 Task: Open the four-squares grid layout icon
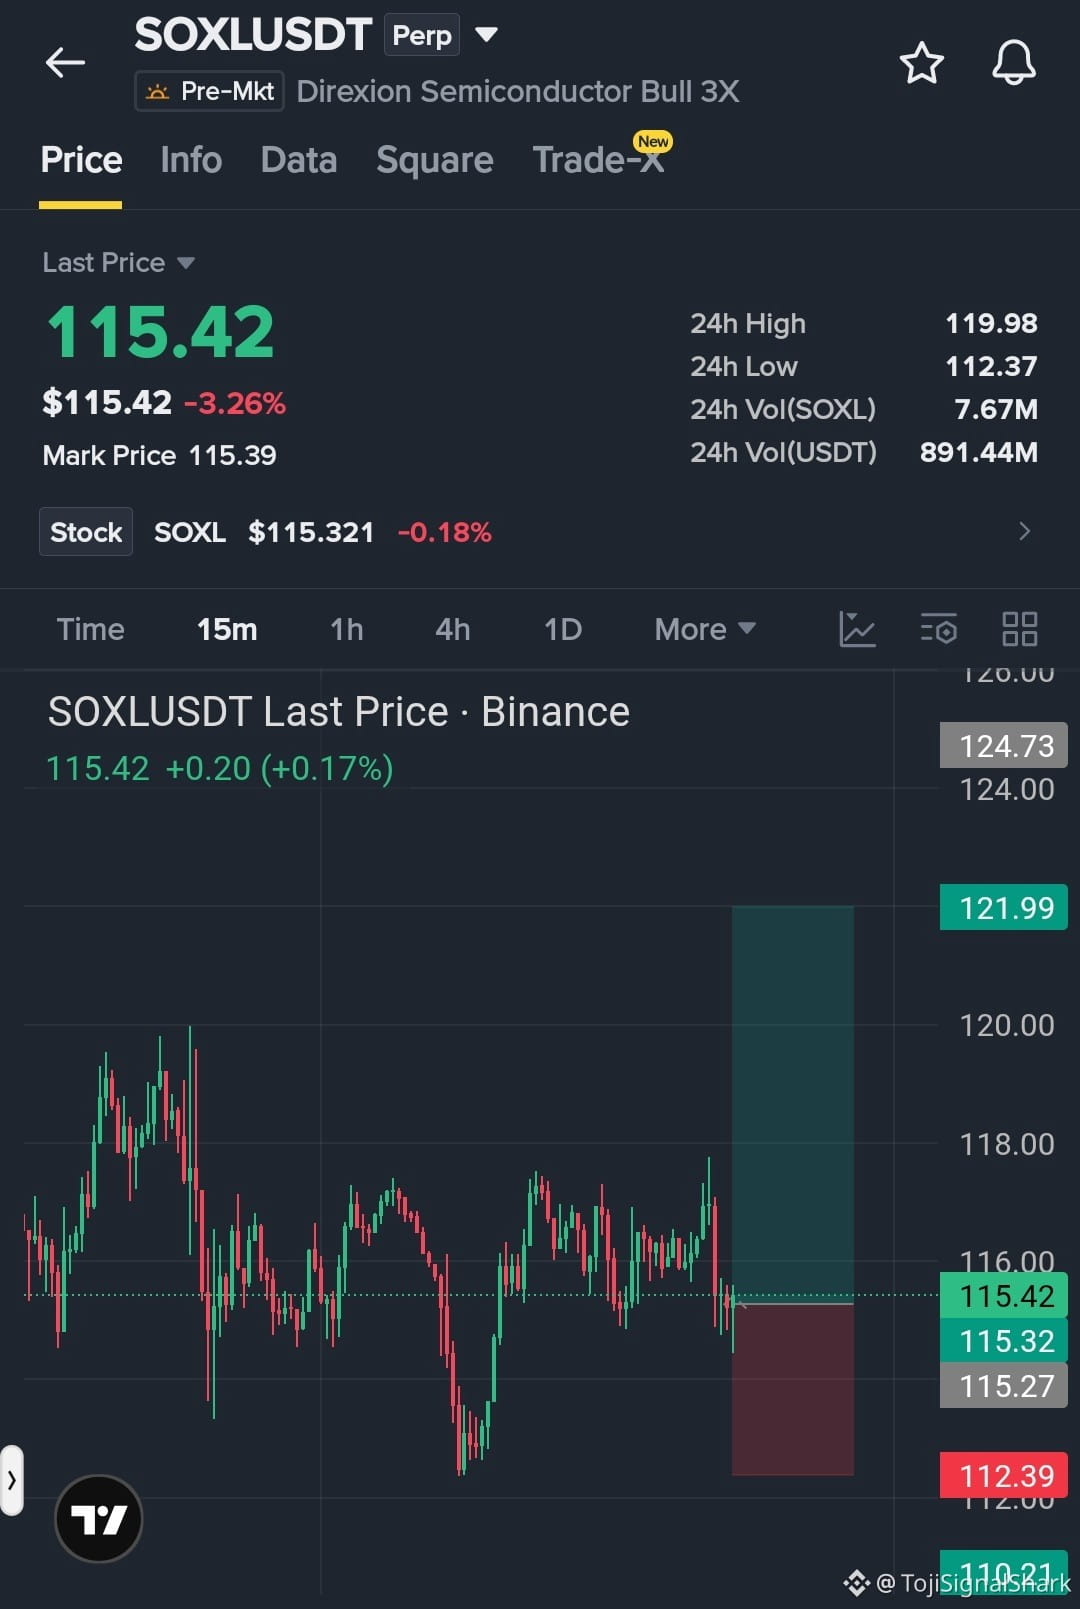[x=1019, y=629]
